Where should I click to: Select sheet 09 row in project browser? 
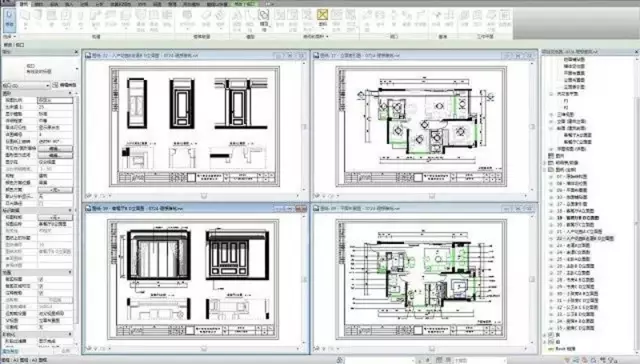tap(571, 190)
